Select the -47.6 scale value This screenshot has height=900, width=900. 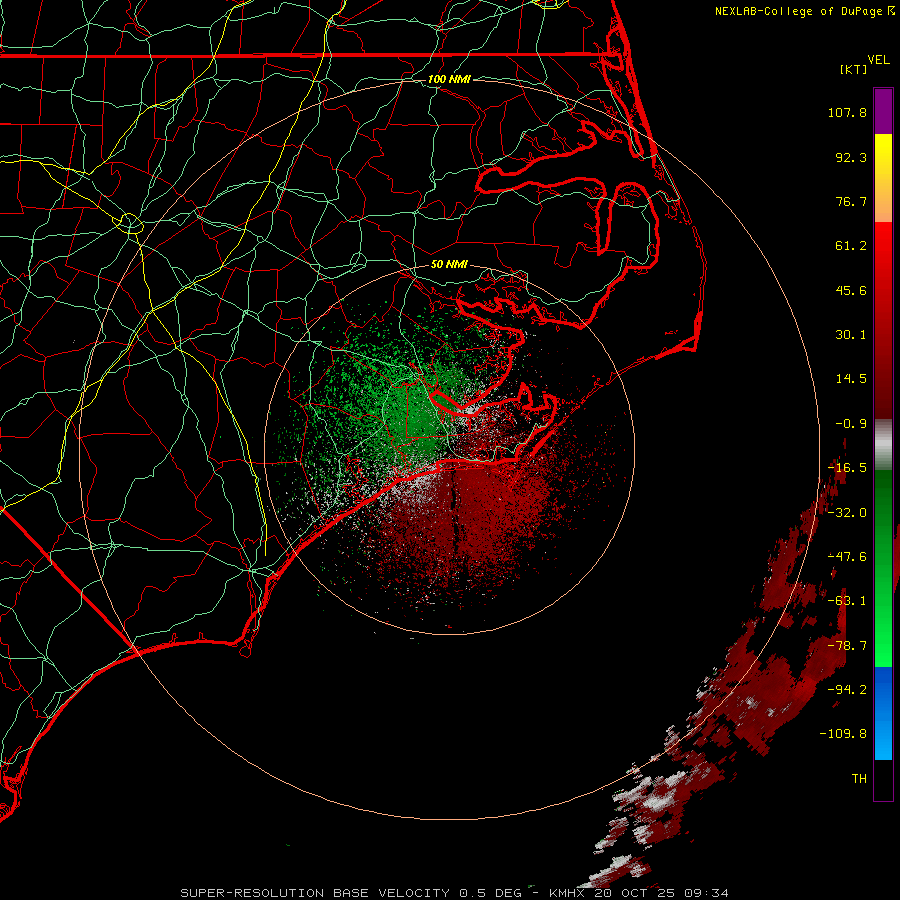coord(847,557)
